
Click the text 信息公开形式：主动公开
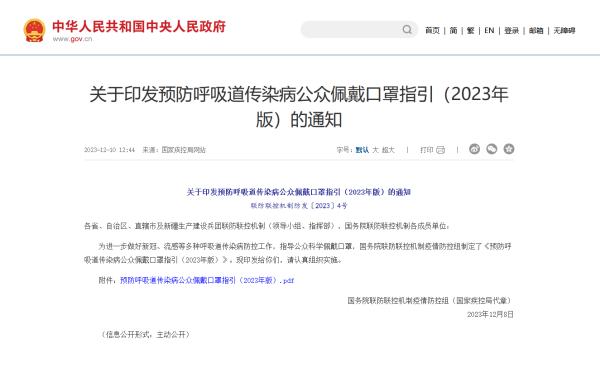click(146, 335)
